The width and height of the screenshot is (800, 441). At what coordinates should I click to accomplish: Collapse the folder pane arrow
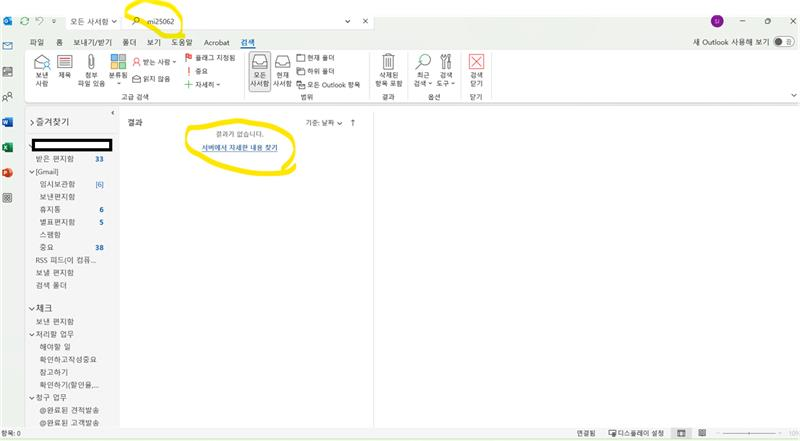tap(112, 112)
